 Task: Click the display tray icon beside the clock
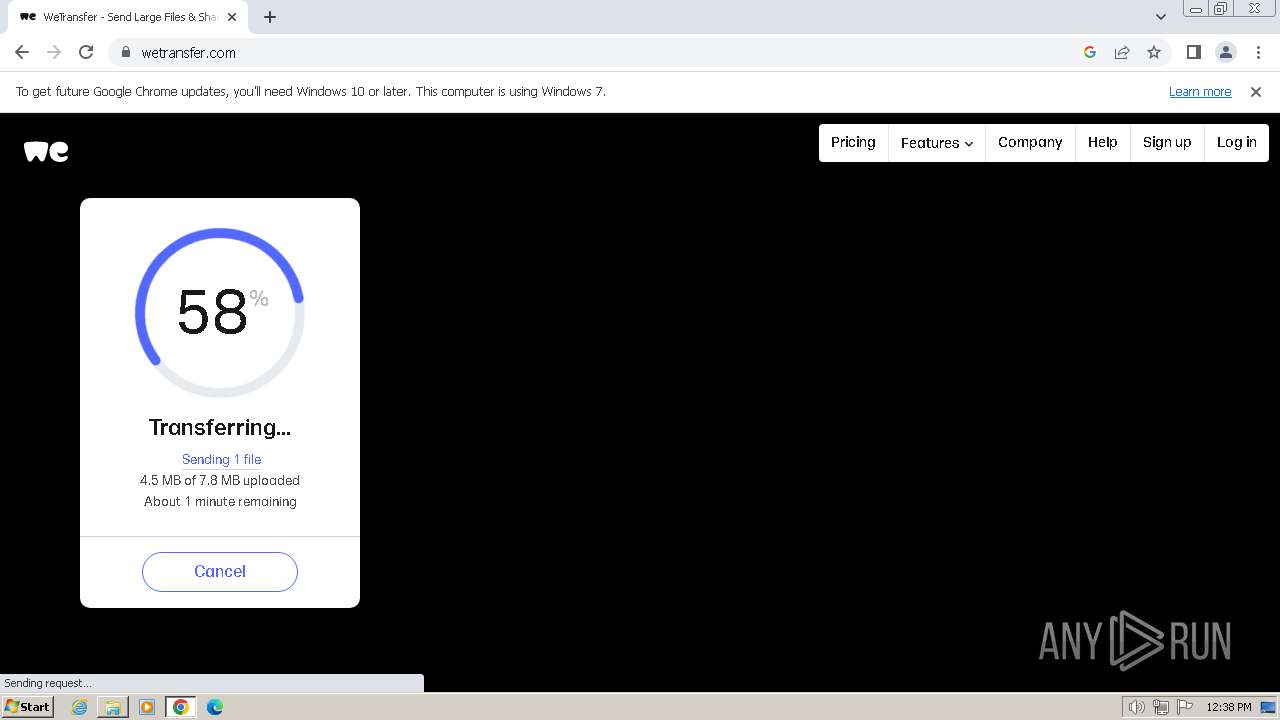pos(1268,707)
